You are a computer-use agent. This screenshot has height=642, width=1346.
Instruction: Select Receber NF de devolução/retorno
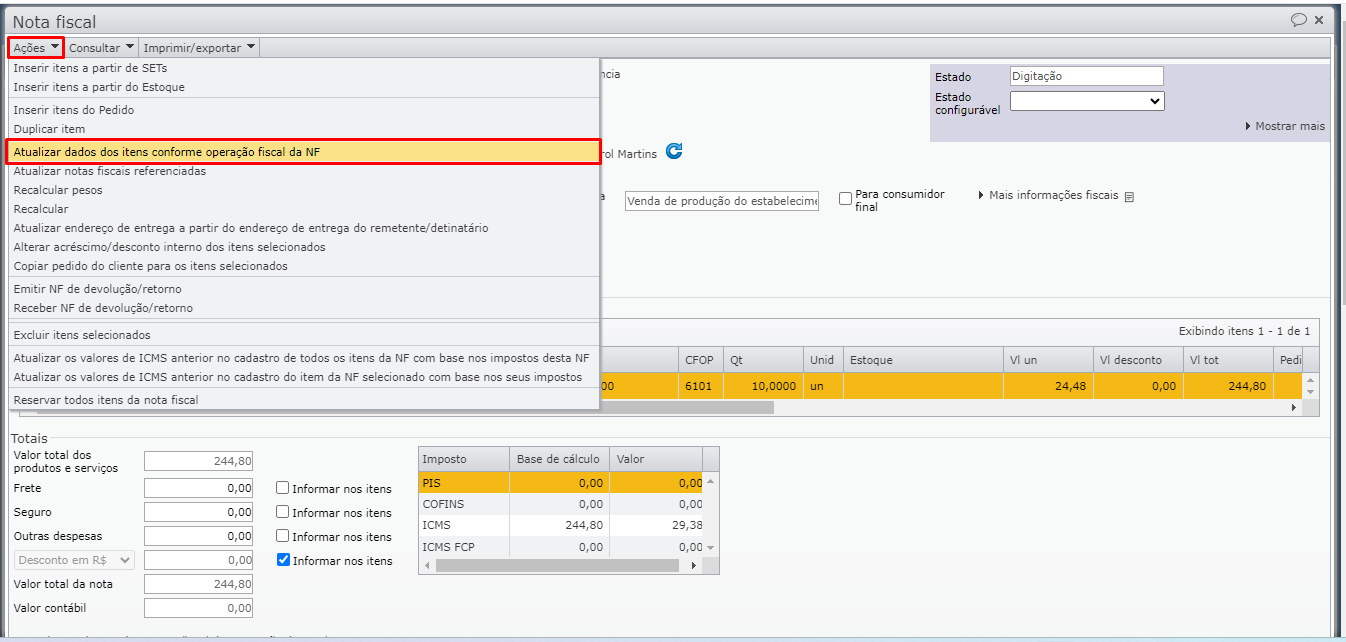[x=304, y=308]
